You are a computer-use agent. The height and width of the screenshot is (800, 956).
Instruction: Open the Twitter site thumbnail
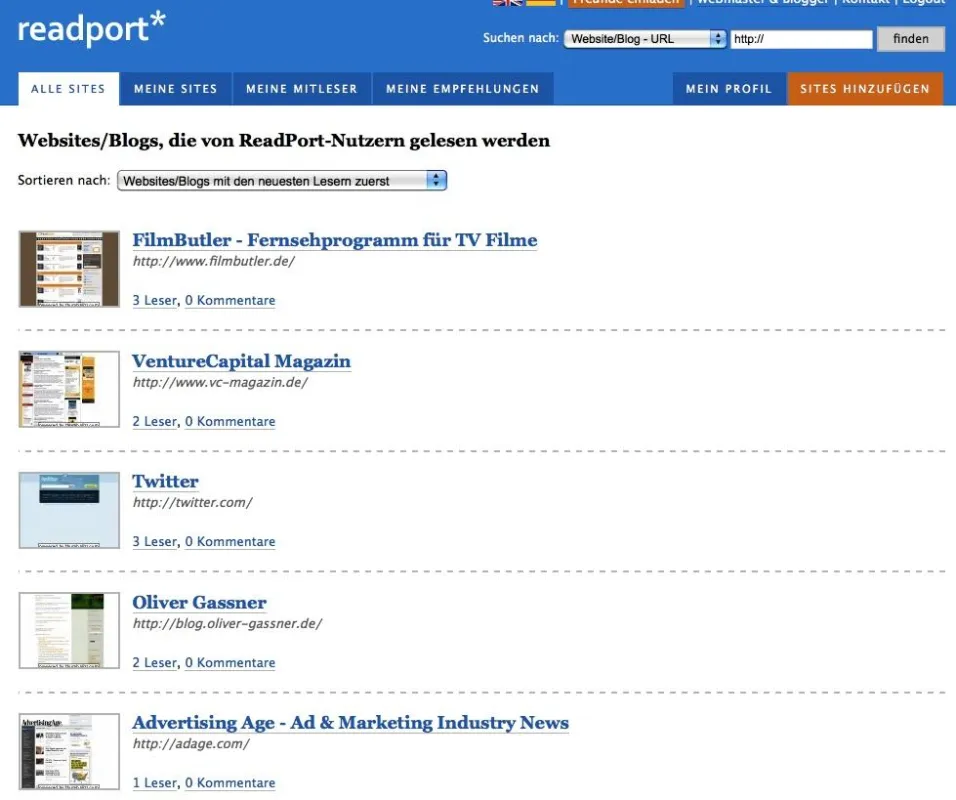point(69,510)
